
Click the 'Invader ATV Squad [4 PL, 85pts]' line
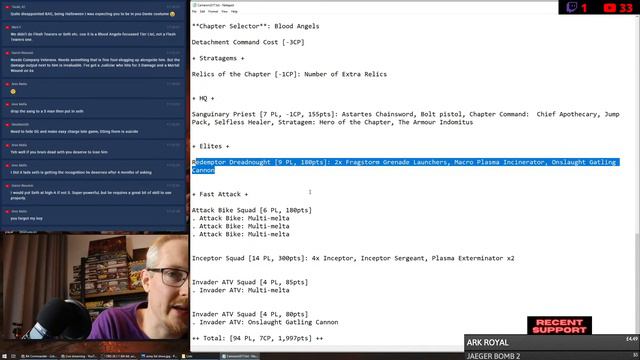pyautogui.click(x=250, y=282)
